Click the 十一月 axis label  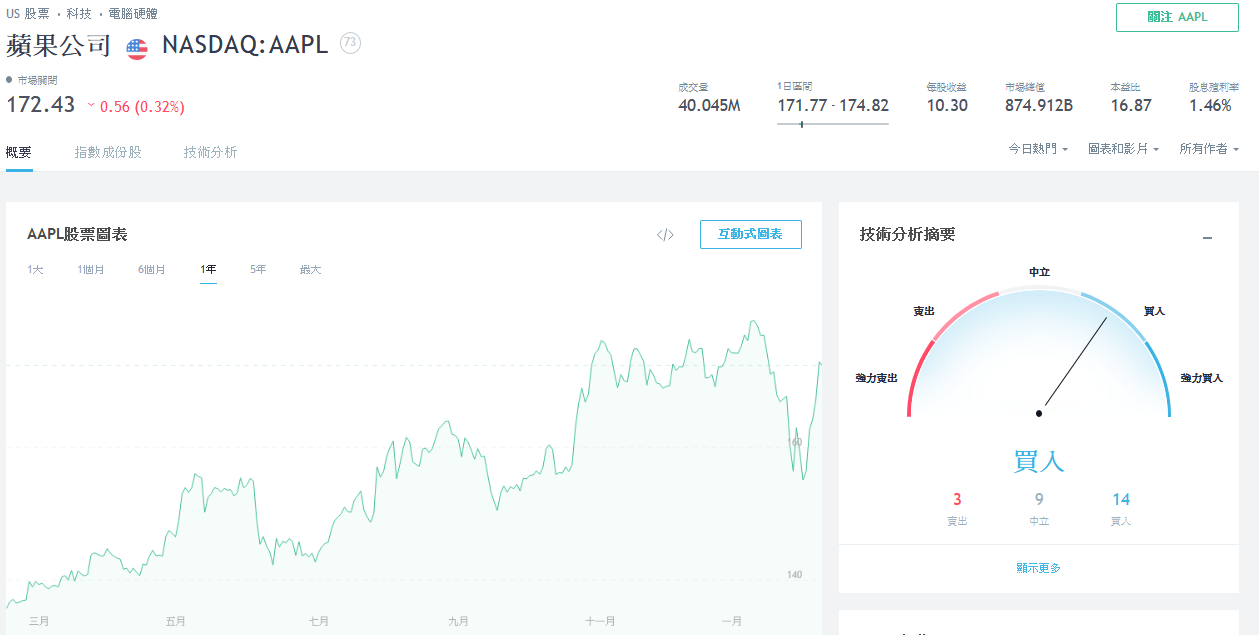600,621
